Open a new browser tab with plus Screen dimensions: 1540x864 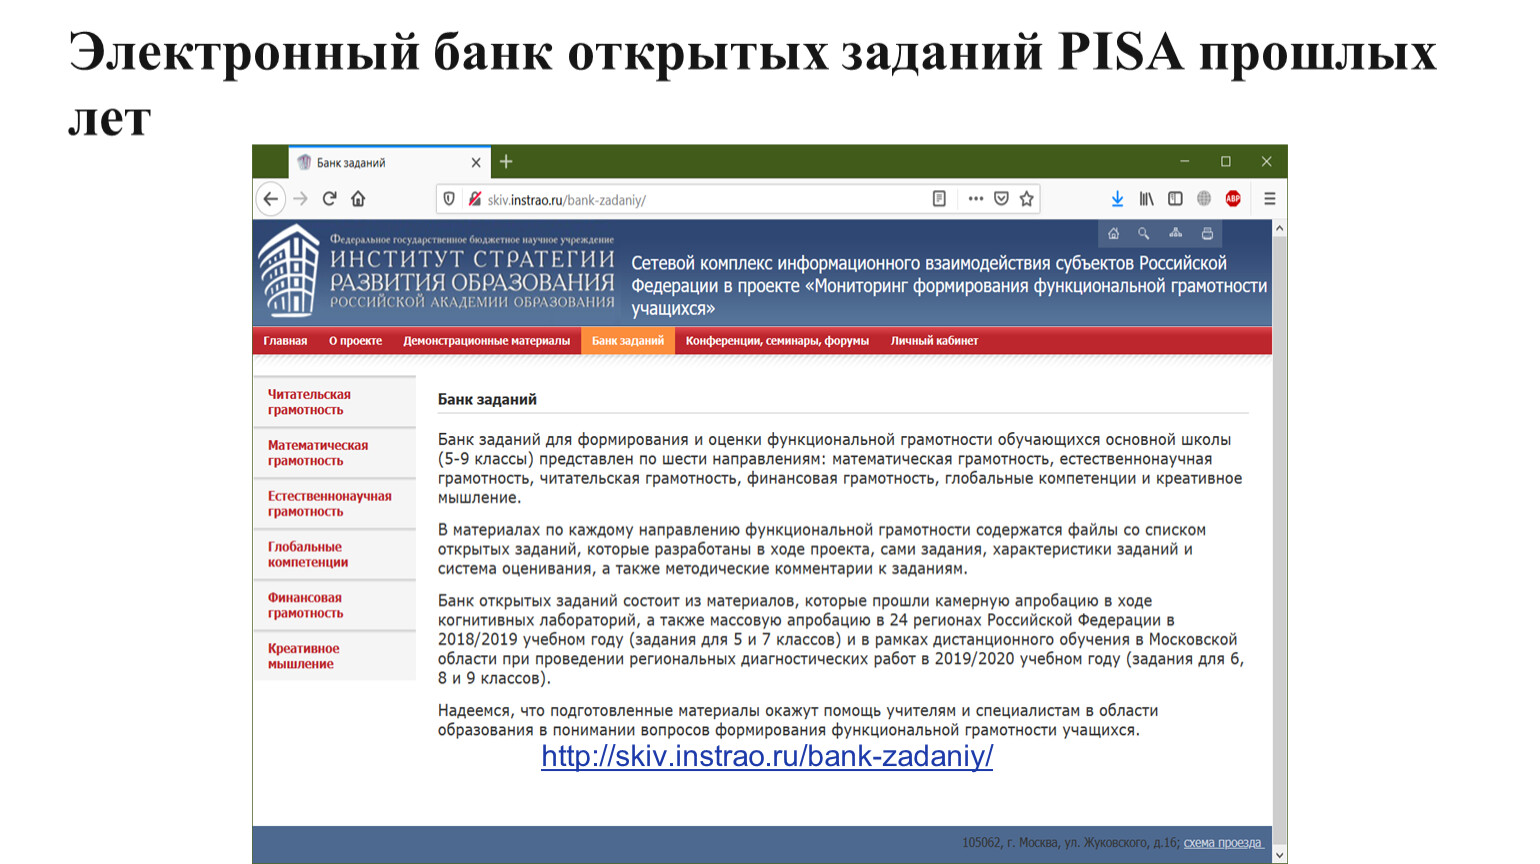506,162
